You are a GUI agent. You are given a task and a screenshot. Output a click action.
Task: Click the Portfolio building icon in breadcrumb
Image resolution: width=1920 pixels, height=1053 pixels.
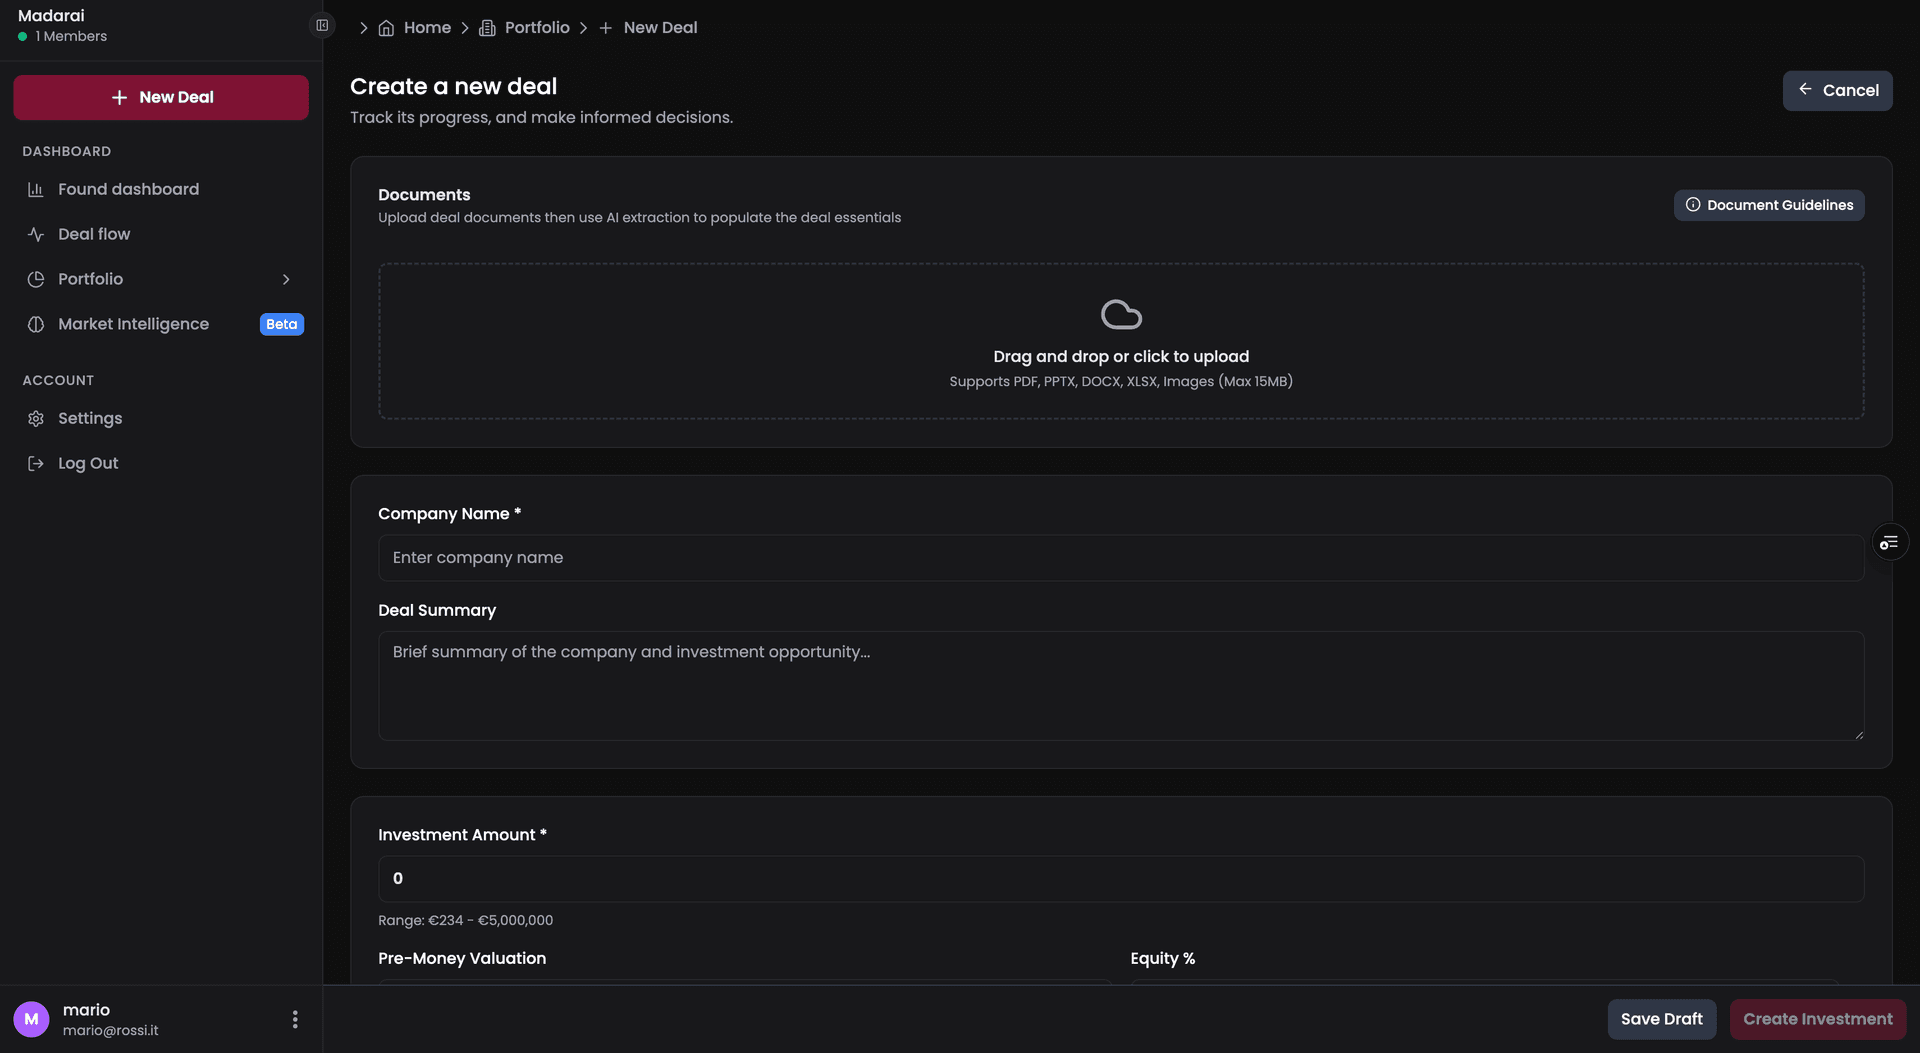coord(487,28)
